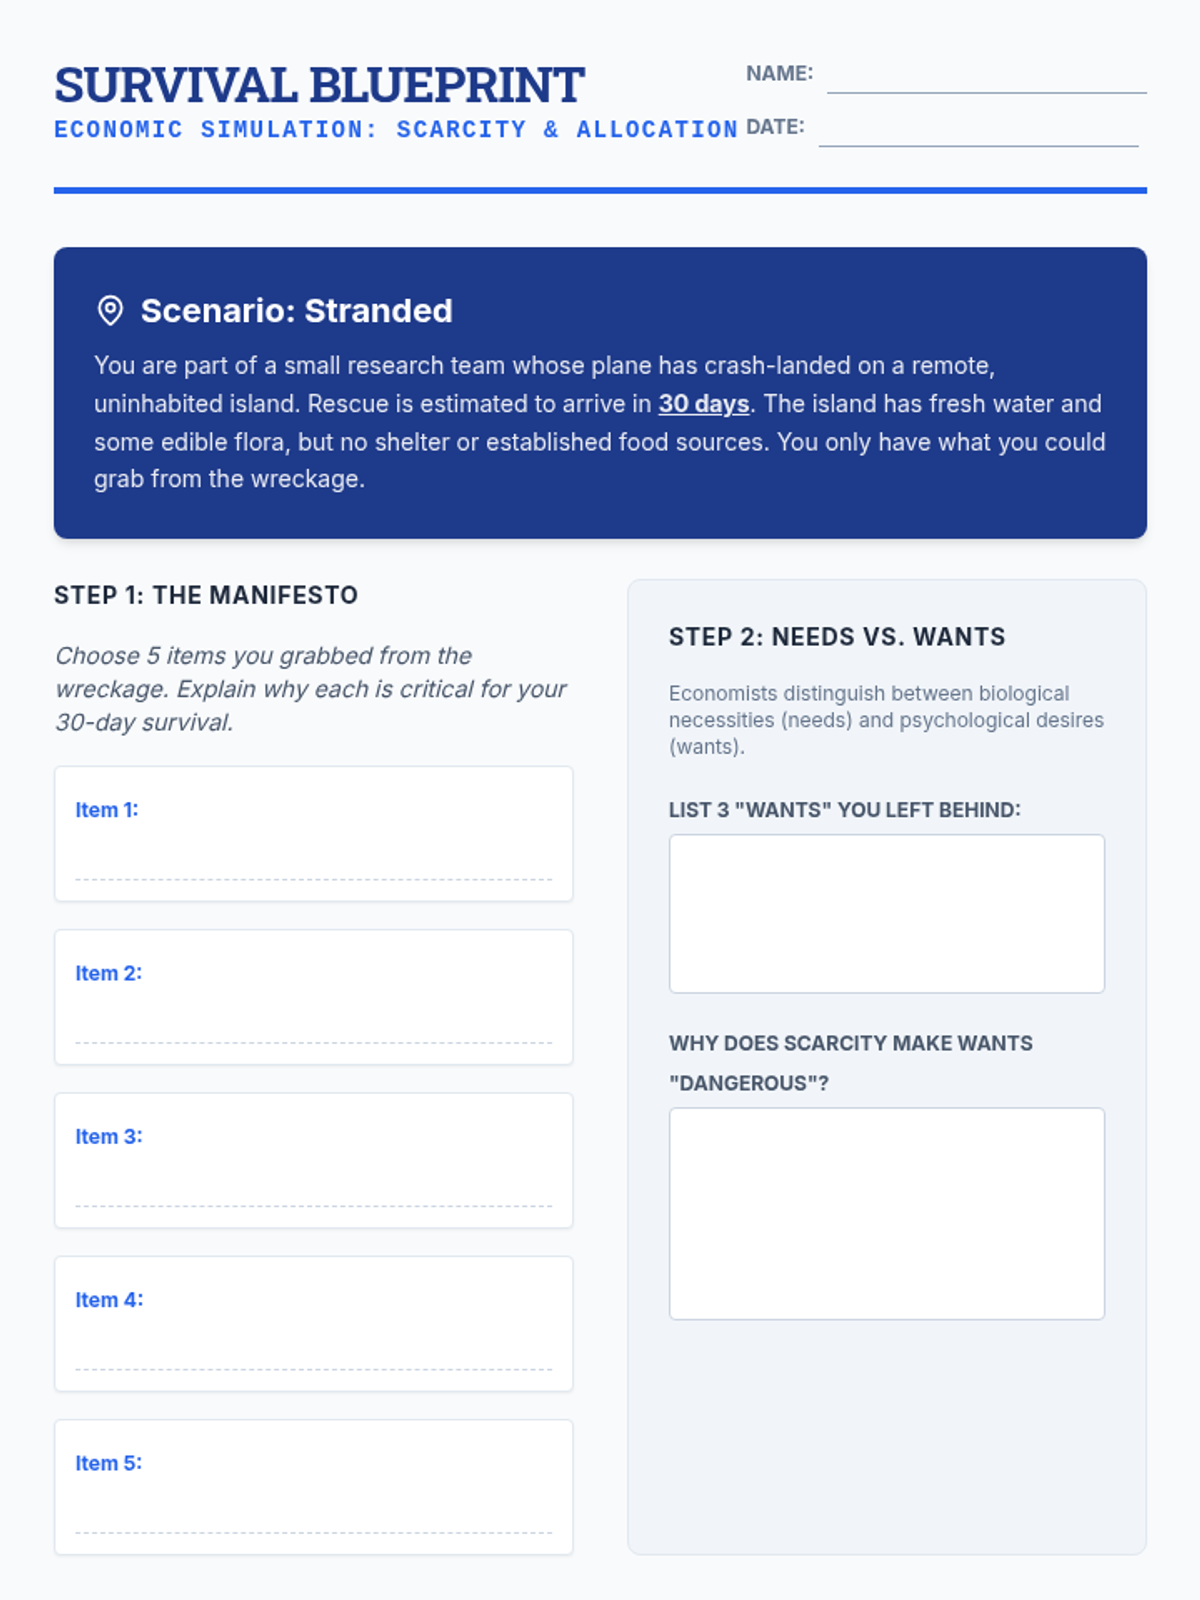Viewport: 1200px width, 1600px height.
Task: Click the 'Scenario: Stranded' heading
Action: point(296,311)
